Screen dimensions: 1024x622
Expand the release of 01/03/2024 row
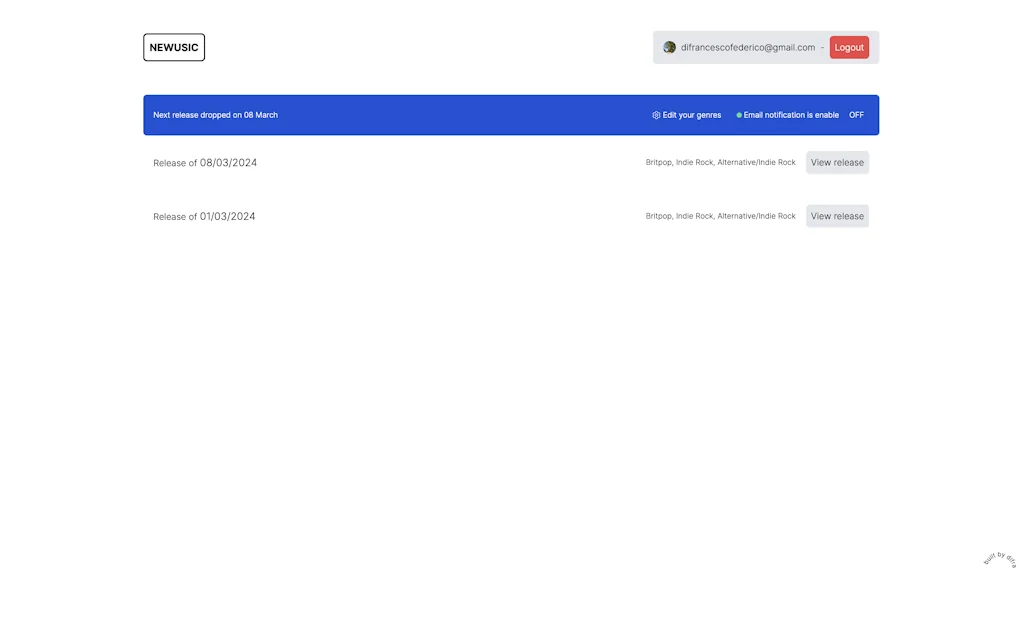point(204,216)
